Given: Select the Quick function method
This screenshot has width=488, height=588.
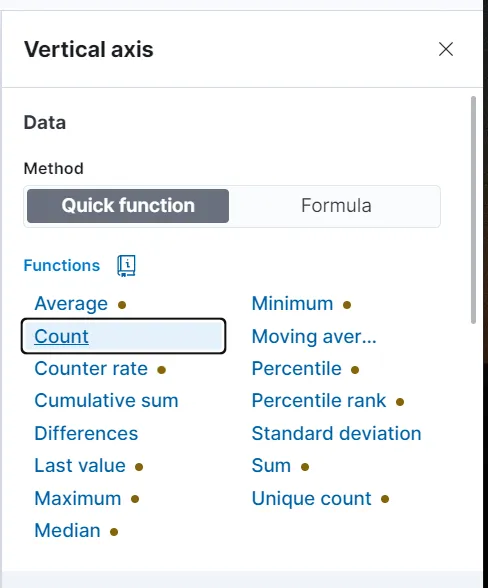Looking at the screenshot, I should click(128, 206).
